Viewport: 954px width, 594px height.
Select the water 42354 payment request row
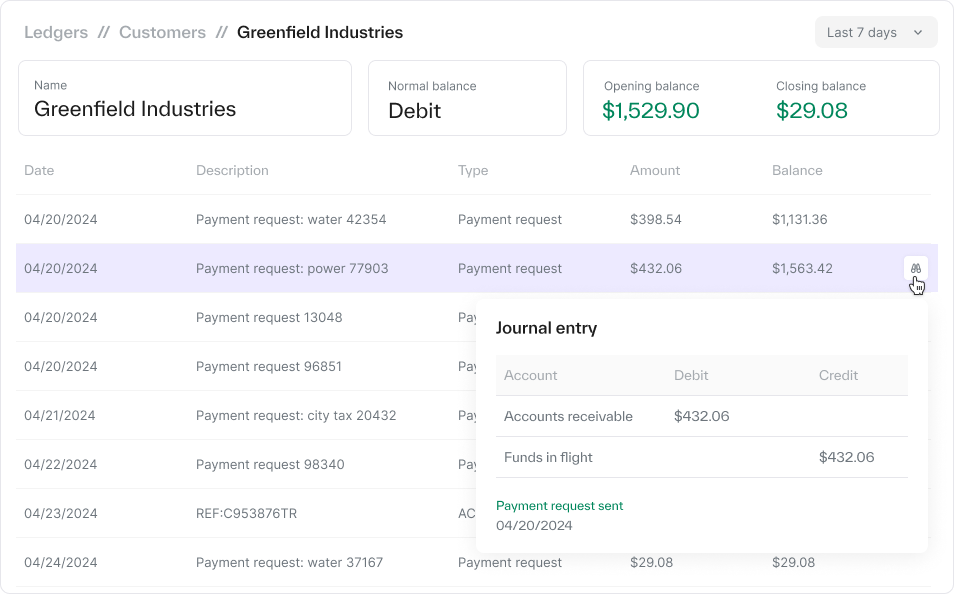[291, 219]
